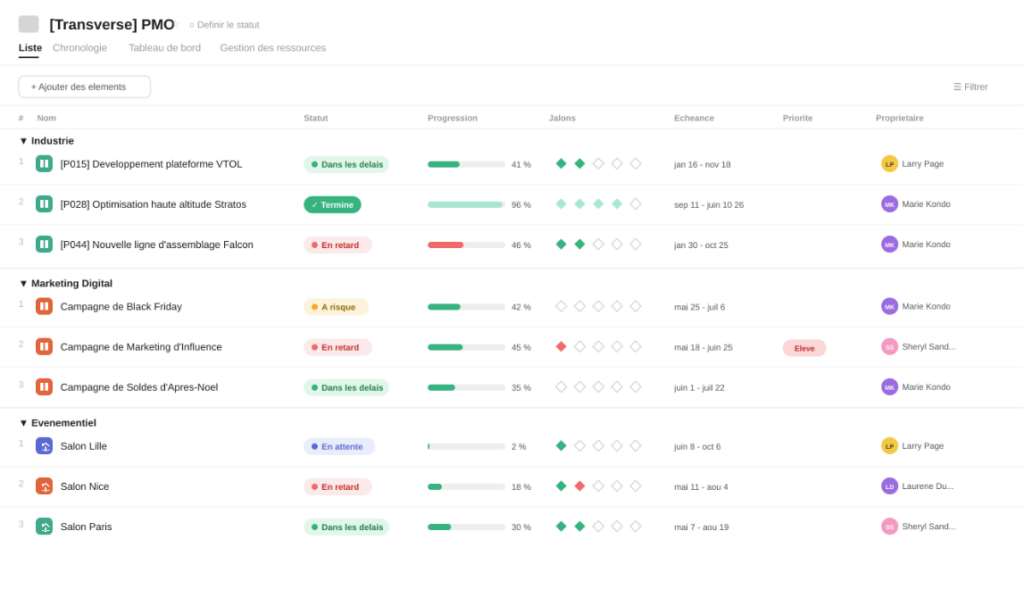Viewport: 1024px width, 589px height.
Task: Click the 'sep 11 - juin 10 26' date
Action: (709, 205)
